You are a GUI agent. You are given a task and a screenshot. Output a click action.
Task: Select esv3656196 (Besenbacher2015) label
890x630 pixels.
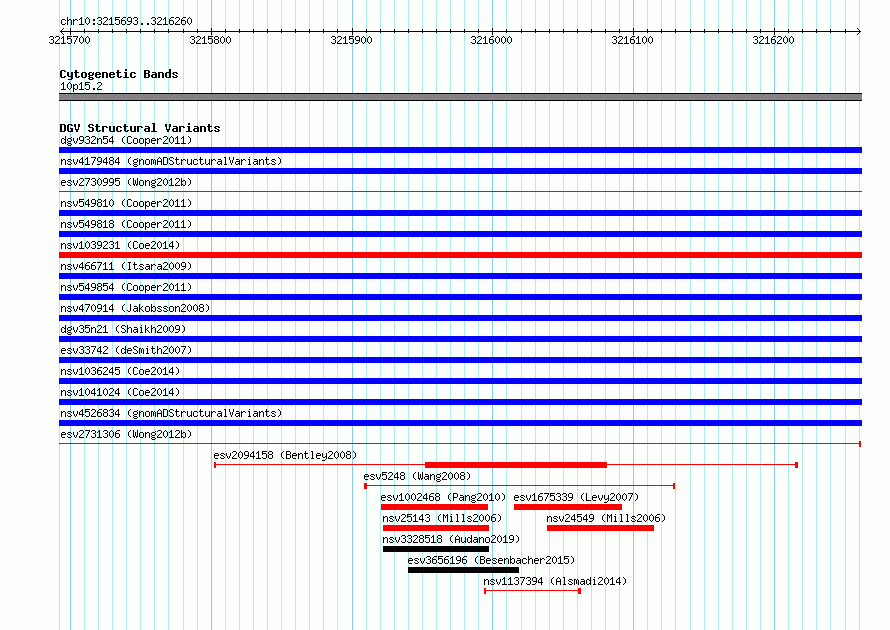(491, 560)
